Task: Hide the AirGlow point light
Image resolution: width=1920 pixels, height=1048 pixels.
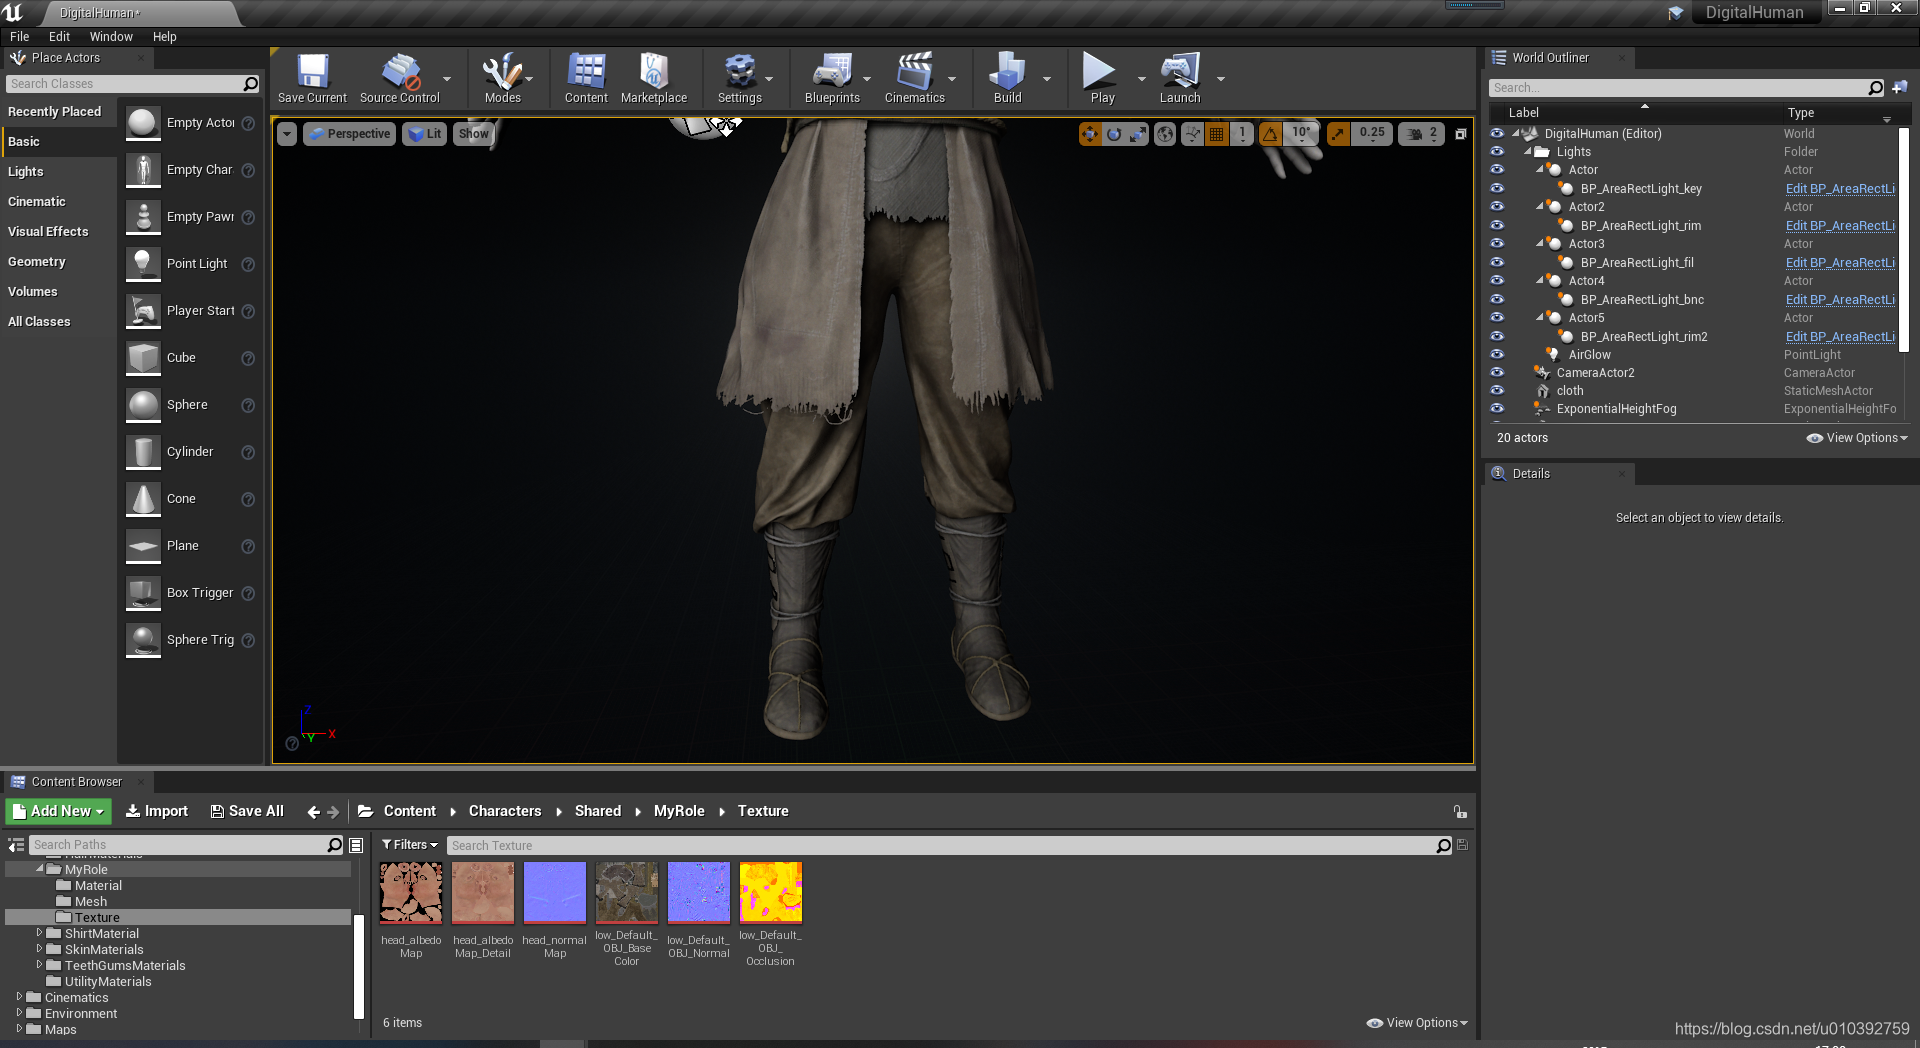Action: [x=1497, y=354]
